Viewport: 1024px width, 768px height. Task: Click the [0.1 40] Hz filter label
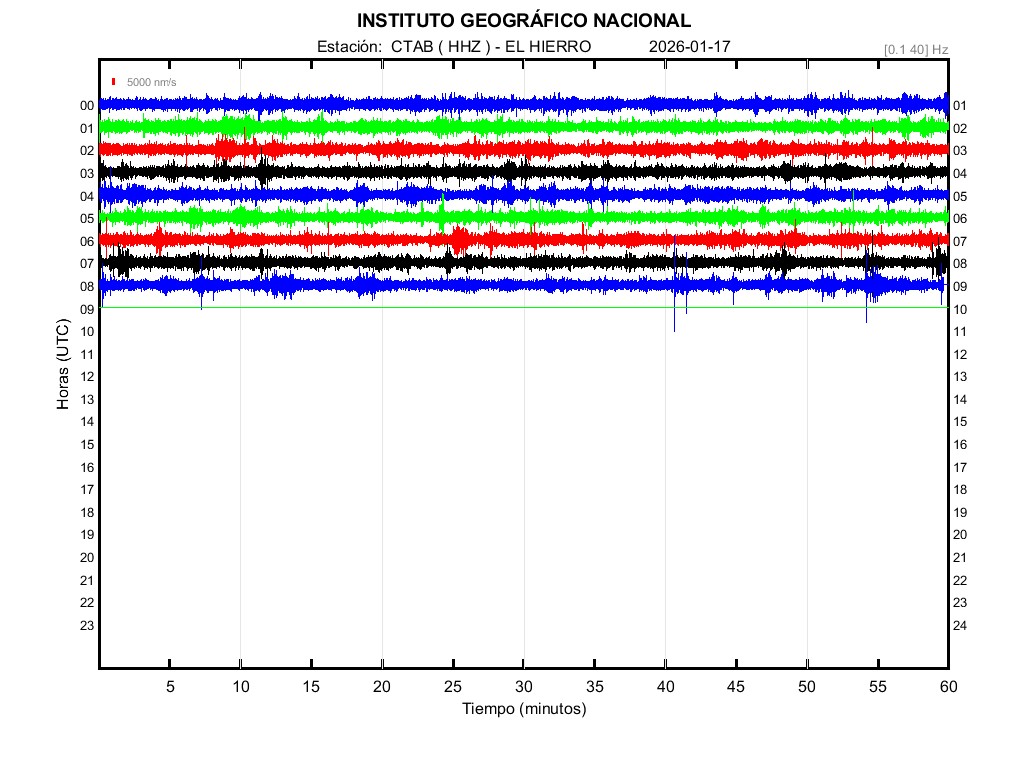(915, 49)
